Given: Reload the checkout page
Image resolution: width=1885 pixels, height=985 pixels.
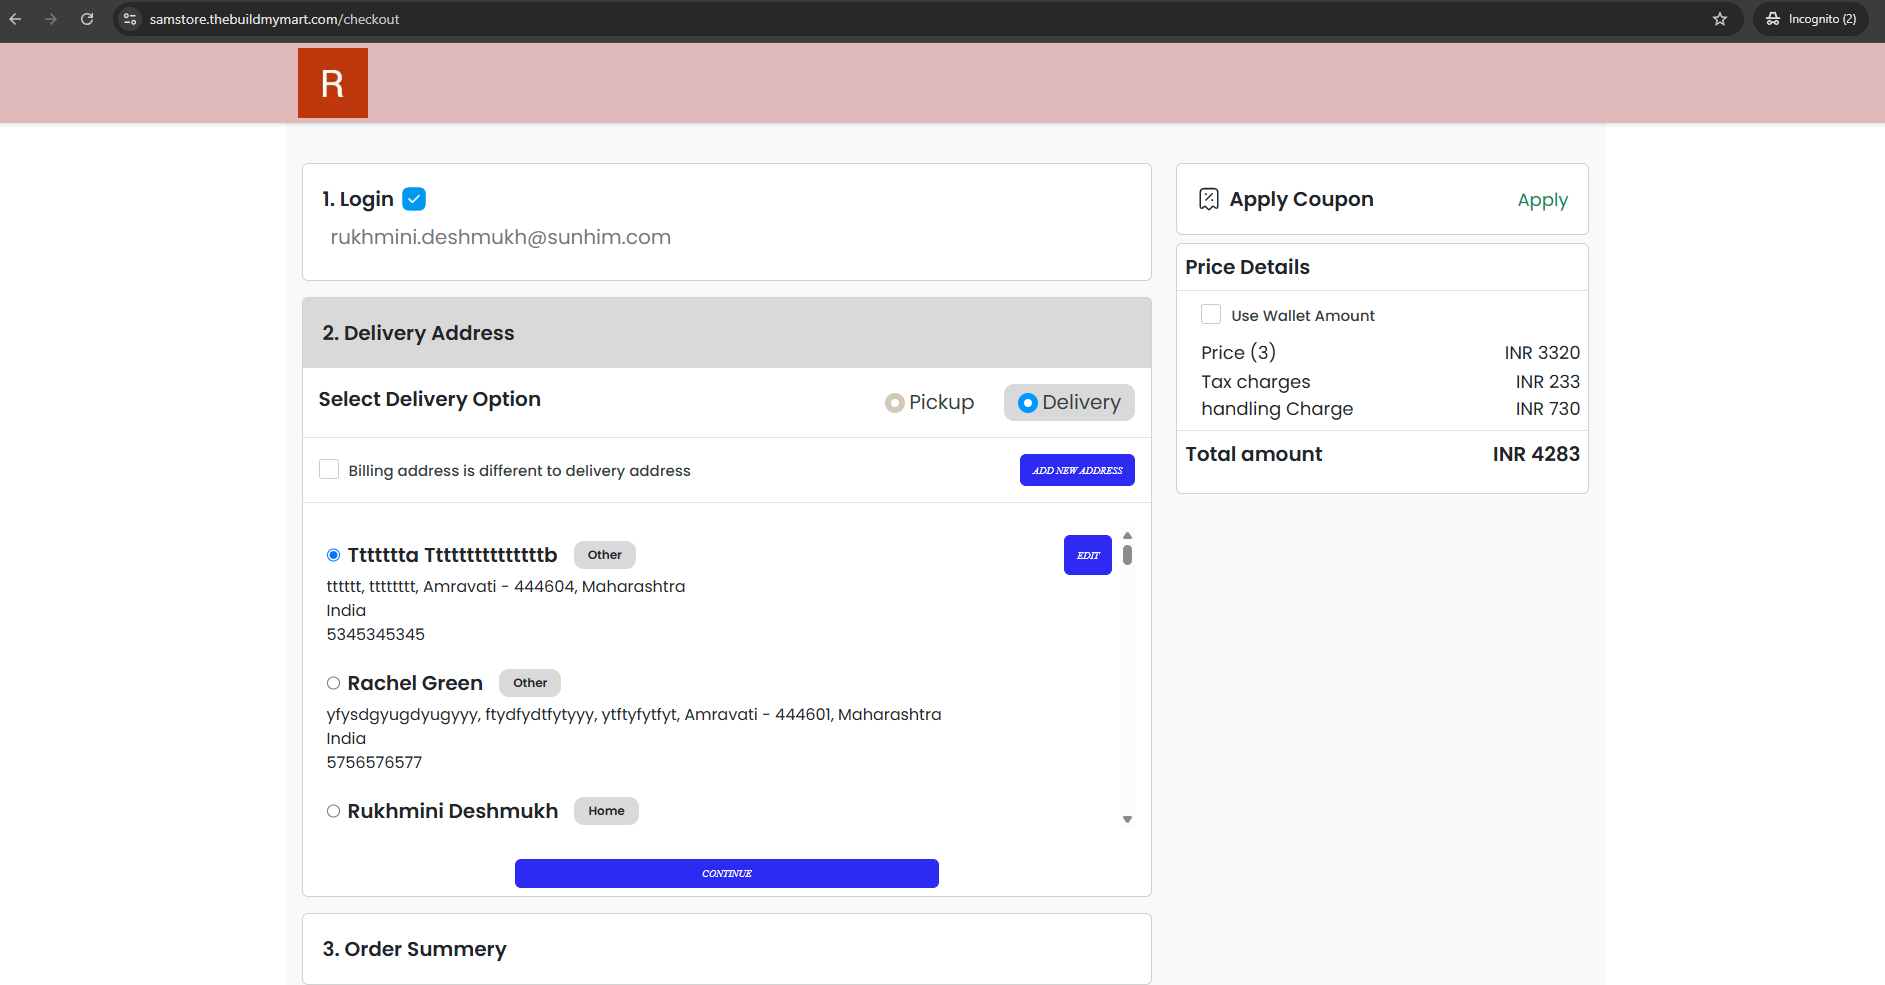Looking at the screenshot, I should click(87, 19).
